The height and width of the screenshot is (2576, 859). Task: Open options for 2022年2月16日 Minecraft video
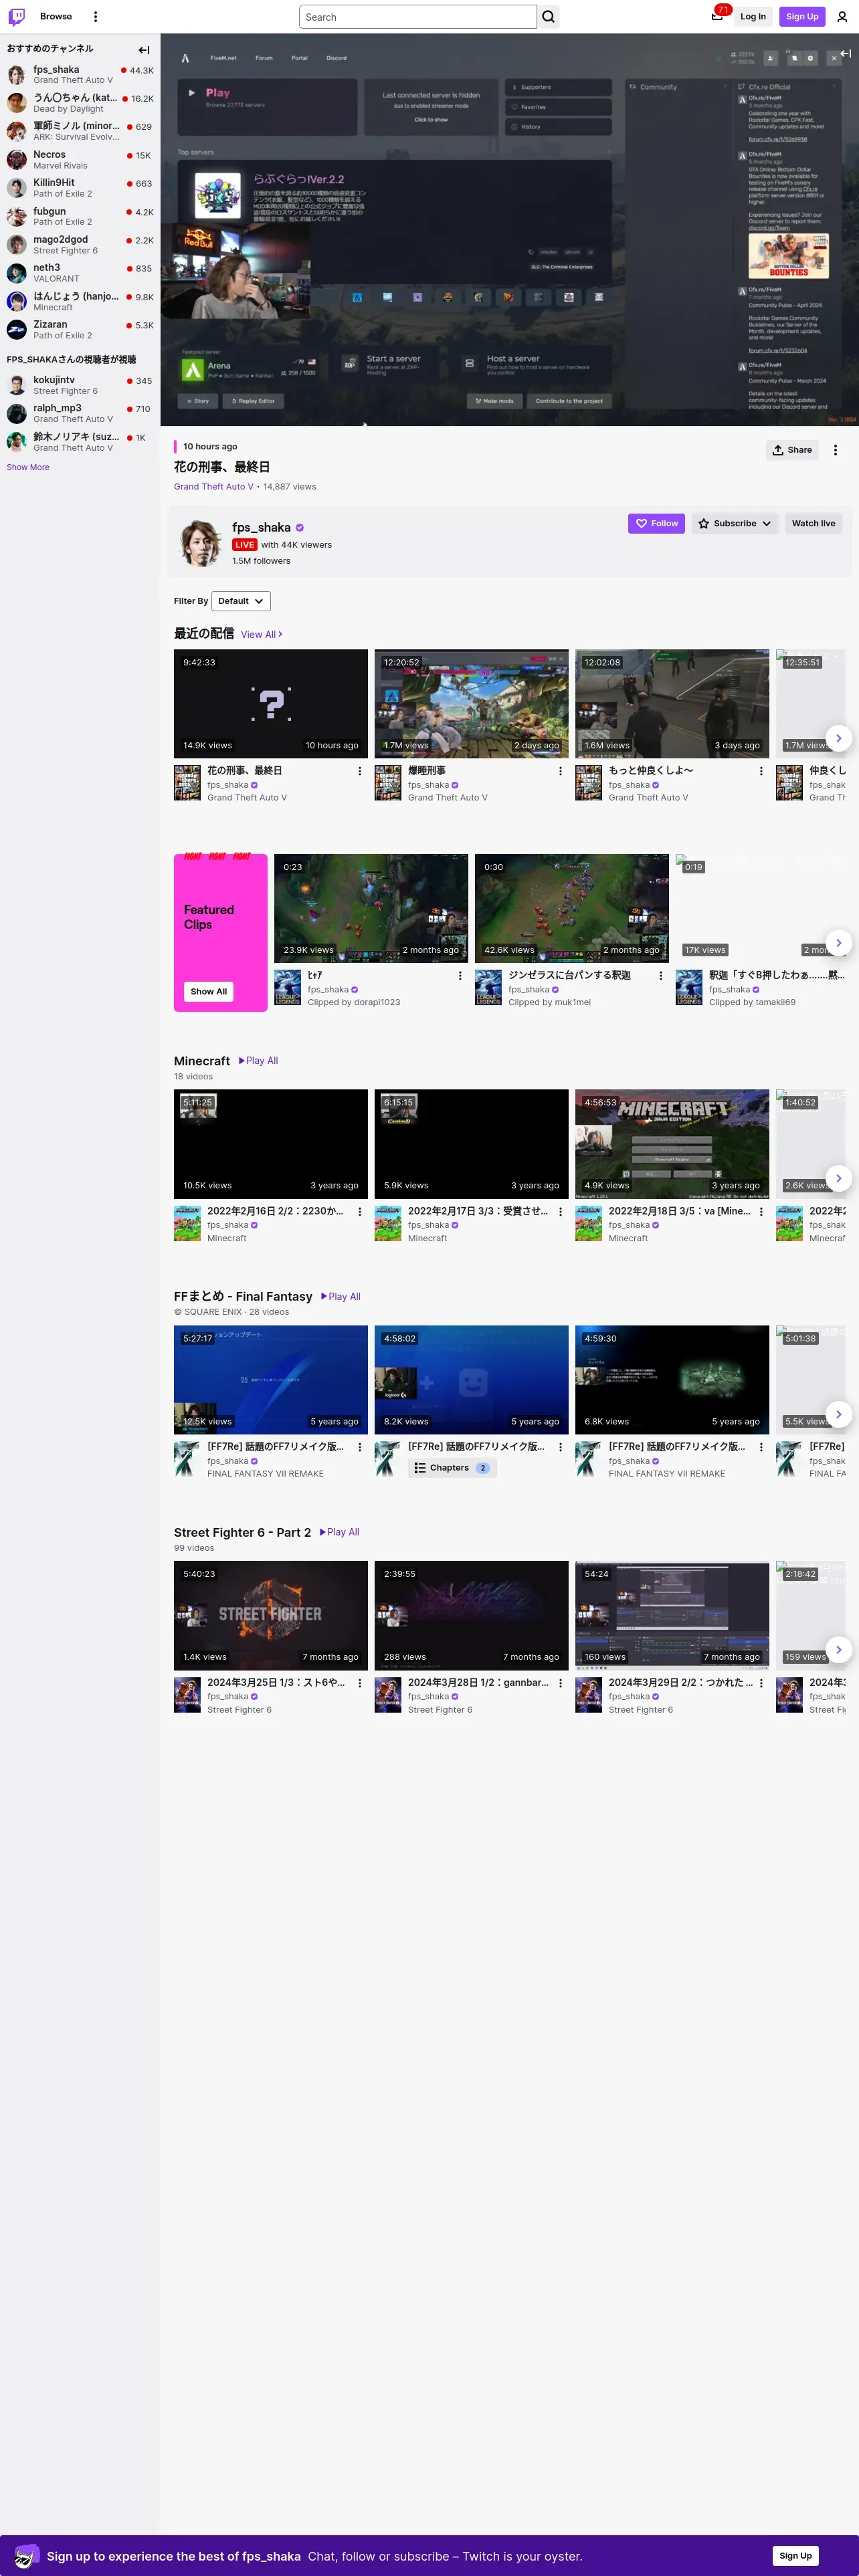(360, 1211)
